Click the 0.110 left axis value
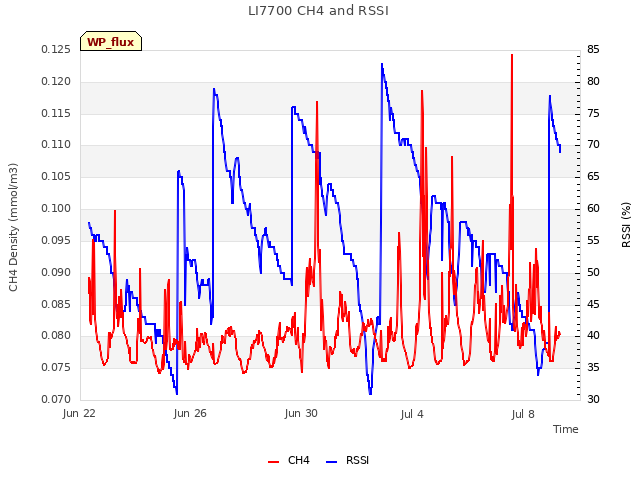This screenshot has width=640, height=480. tap(56, 144)
